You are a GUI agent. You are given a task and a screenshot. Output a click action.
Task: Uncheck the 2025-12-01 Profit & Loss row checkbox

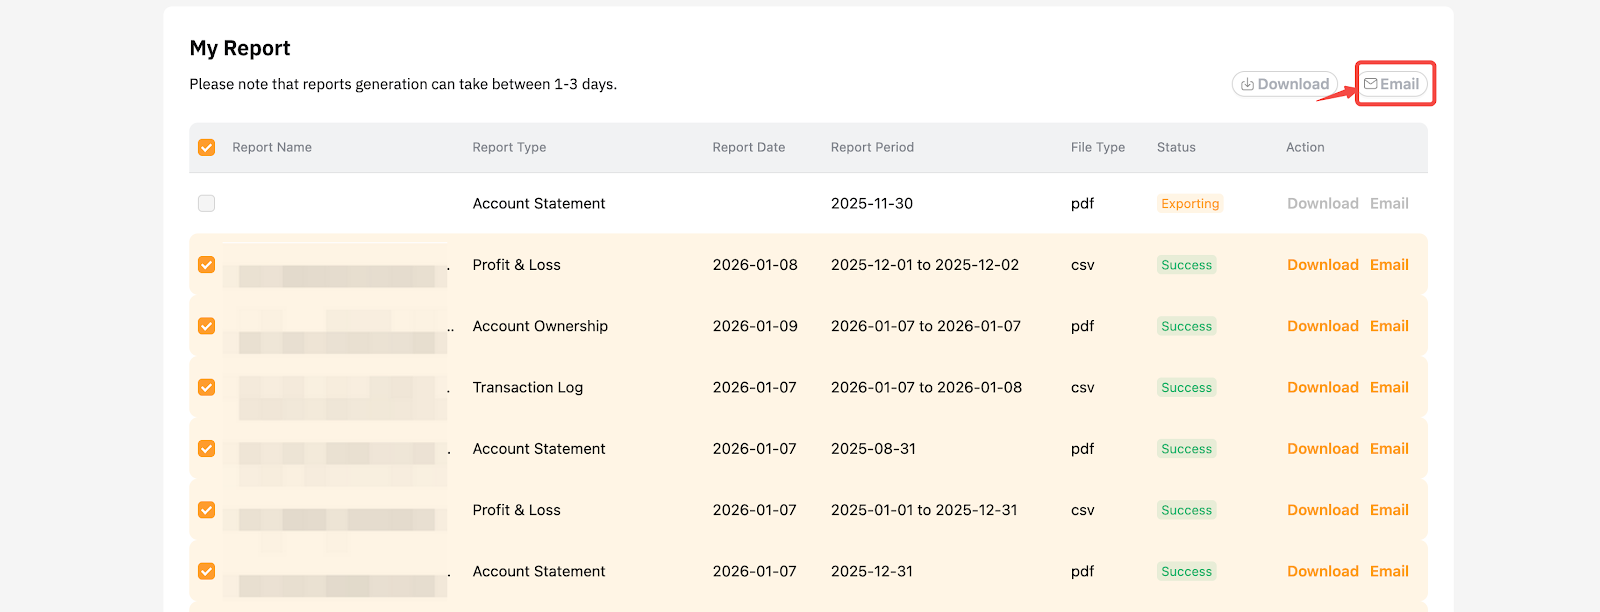[x=207, y=265]
